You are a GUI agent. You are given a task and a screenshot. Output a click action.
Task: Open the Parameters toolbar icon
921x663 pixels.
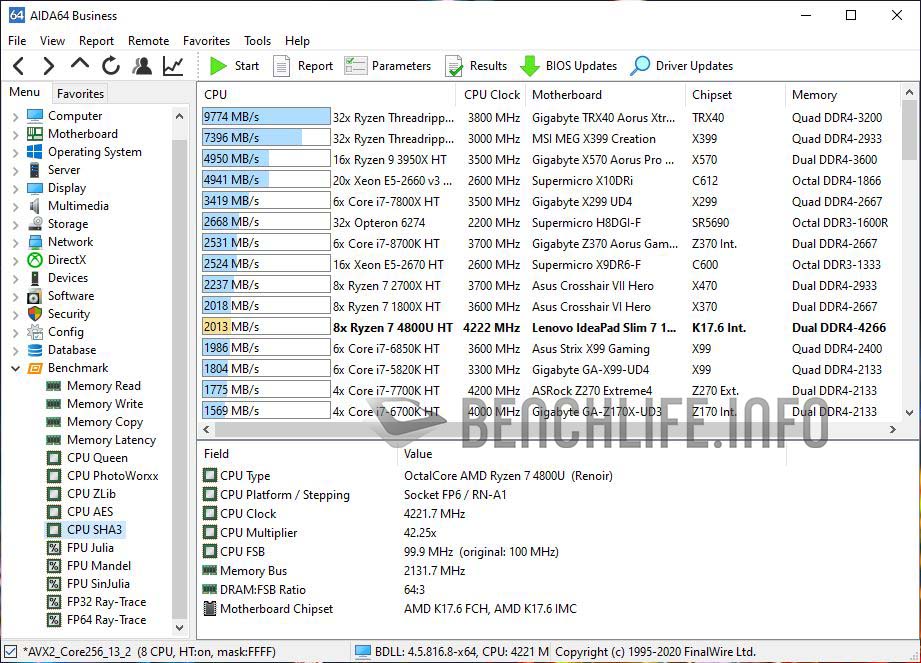point(356,66)
